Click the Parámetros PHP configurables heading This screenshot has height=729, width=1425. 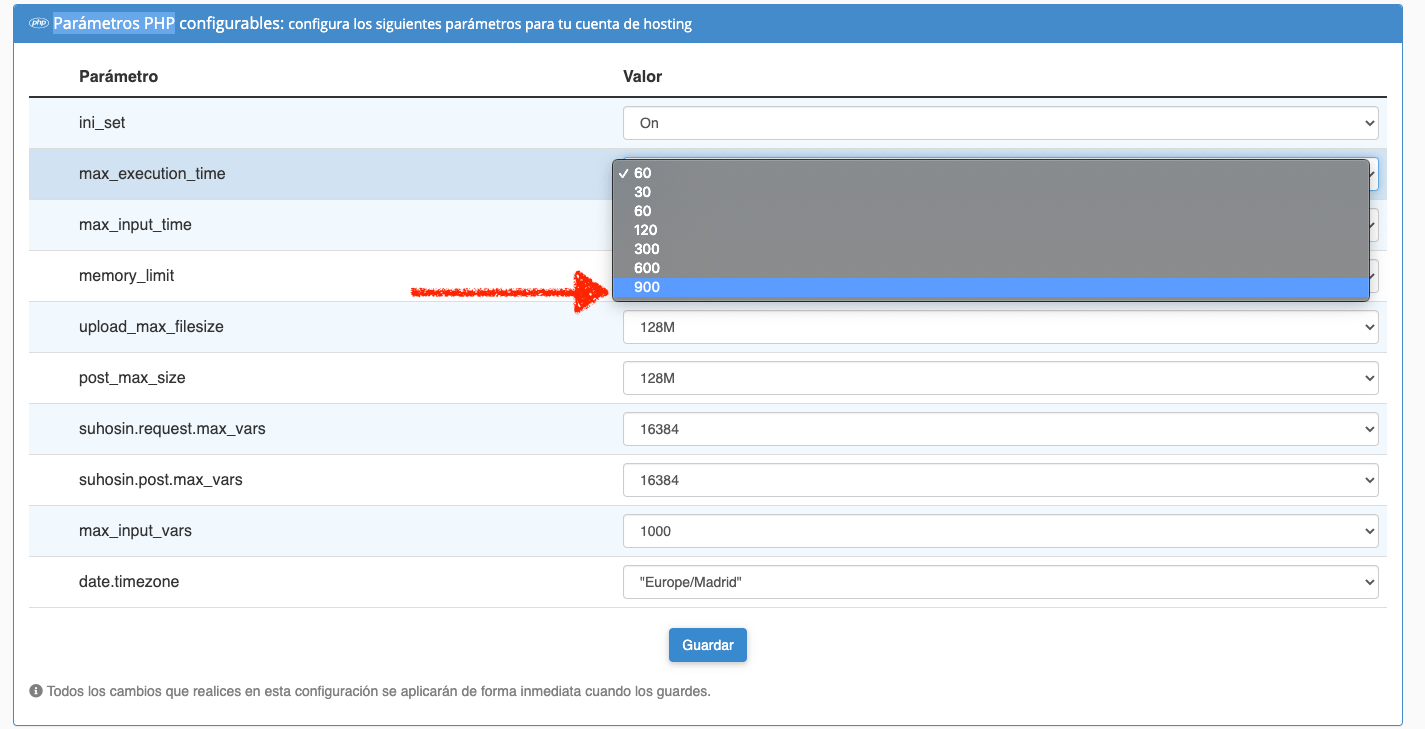[168, 24]
